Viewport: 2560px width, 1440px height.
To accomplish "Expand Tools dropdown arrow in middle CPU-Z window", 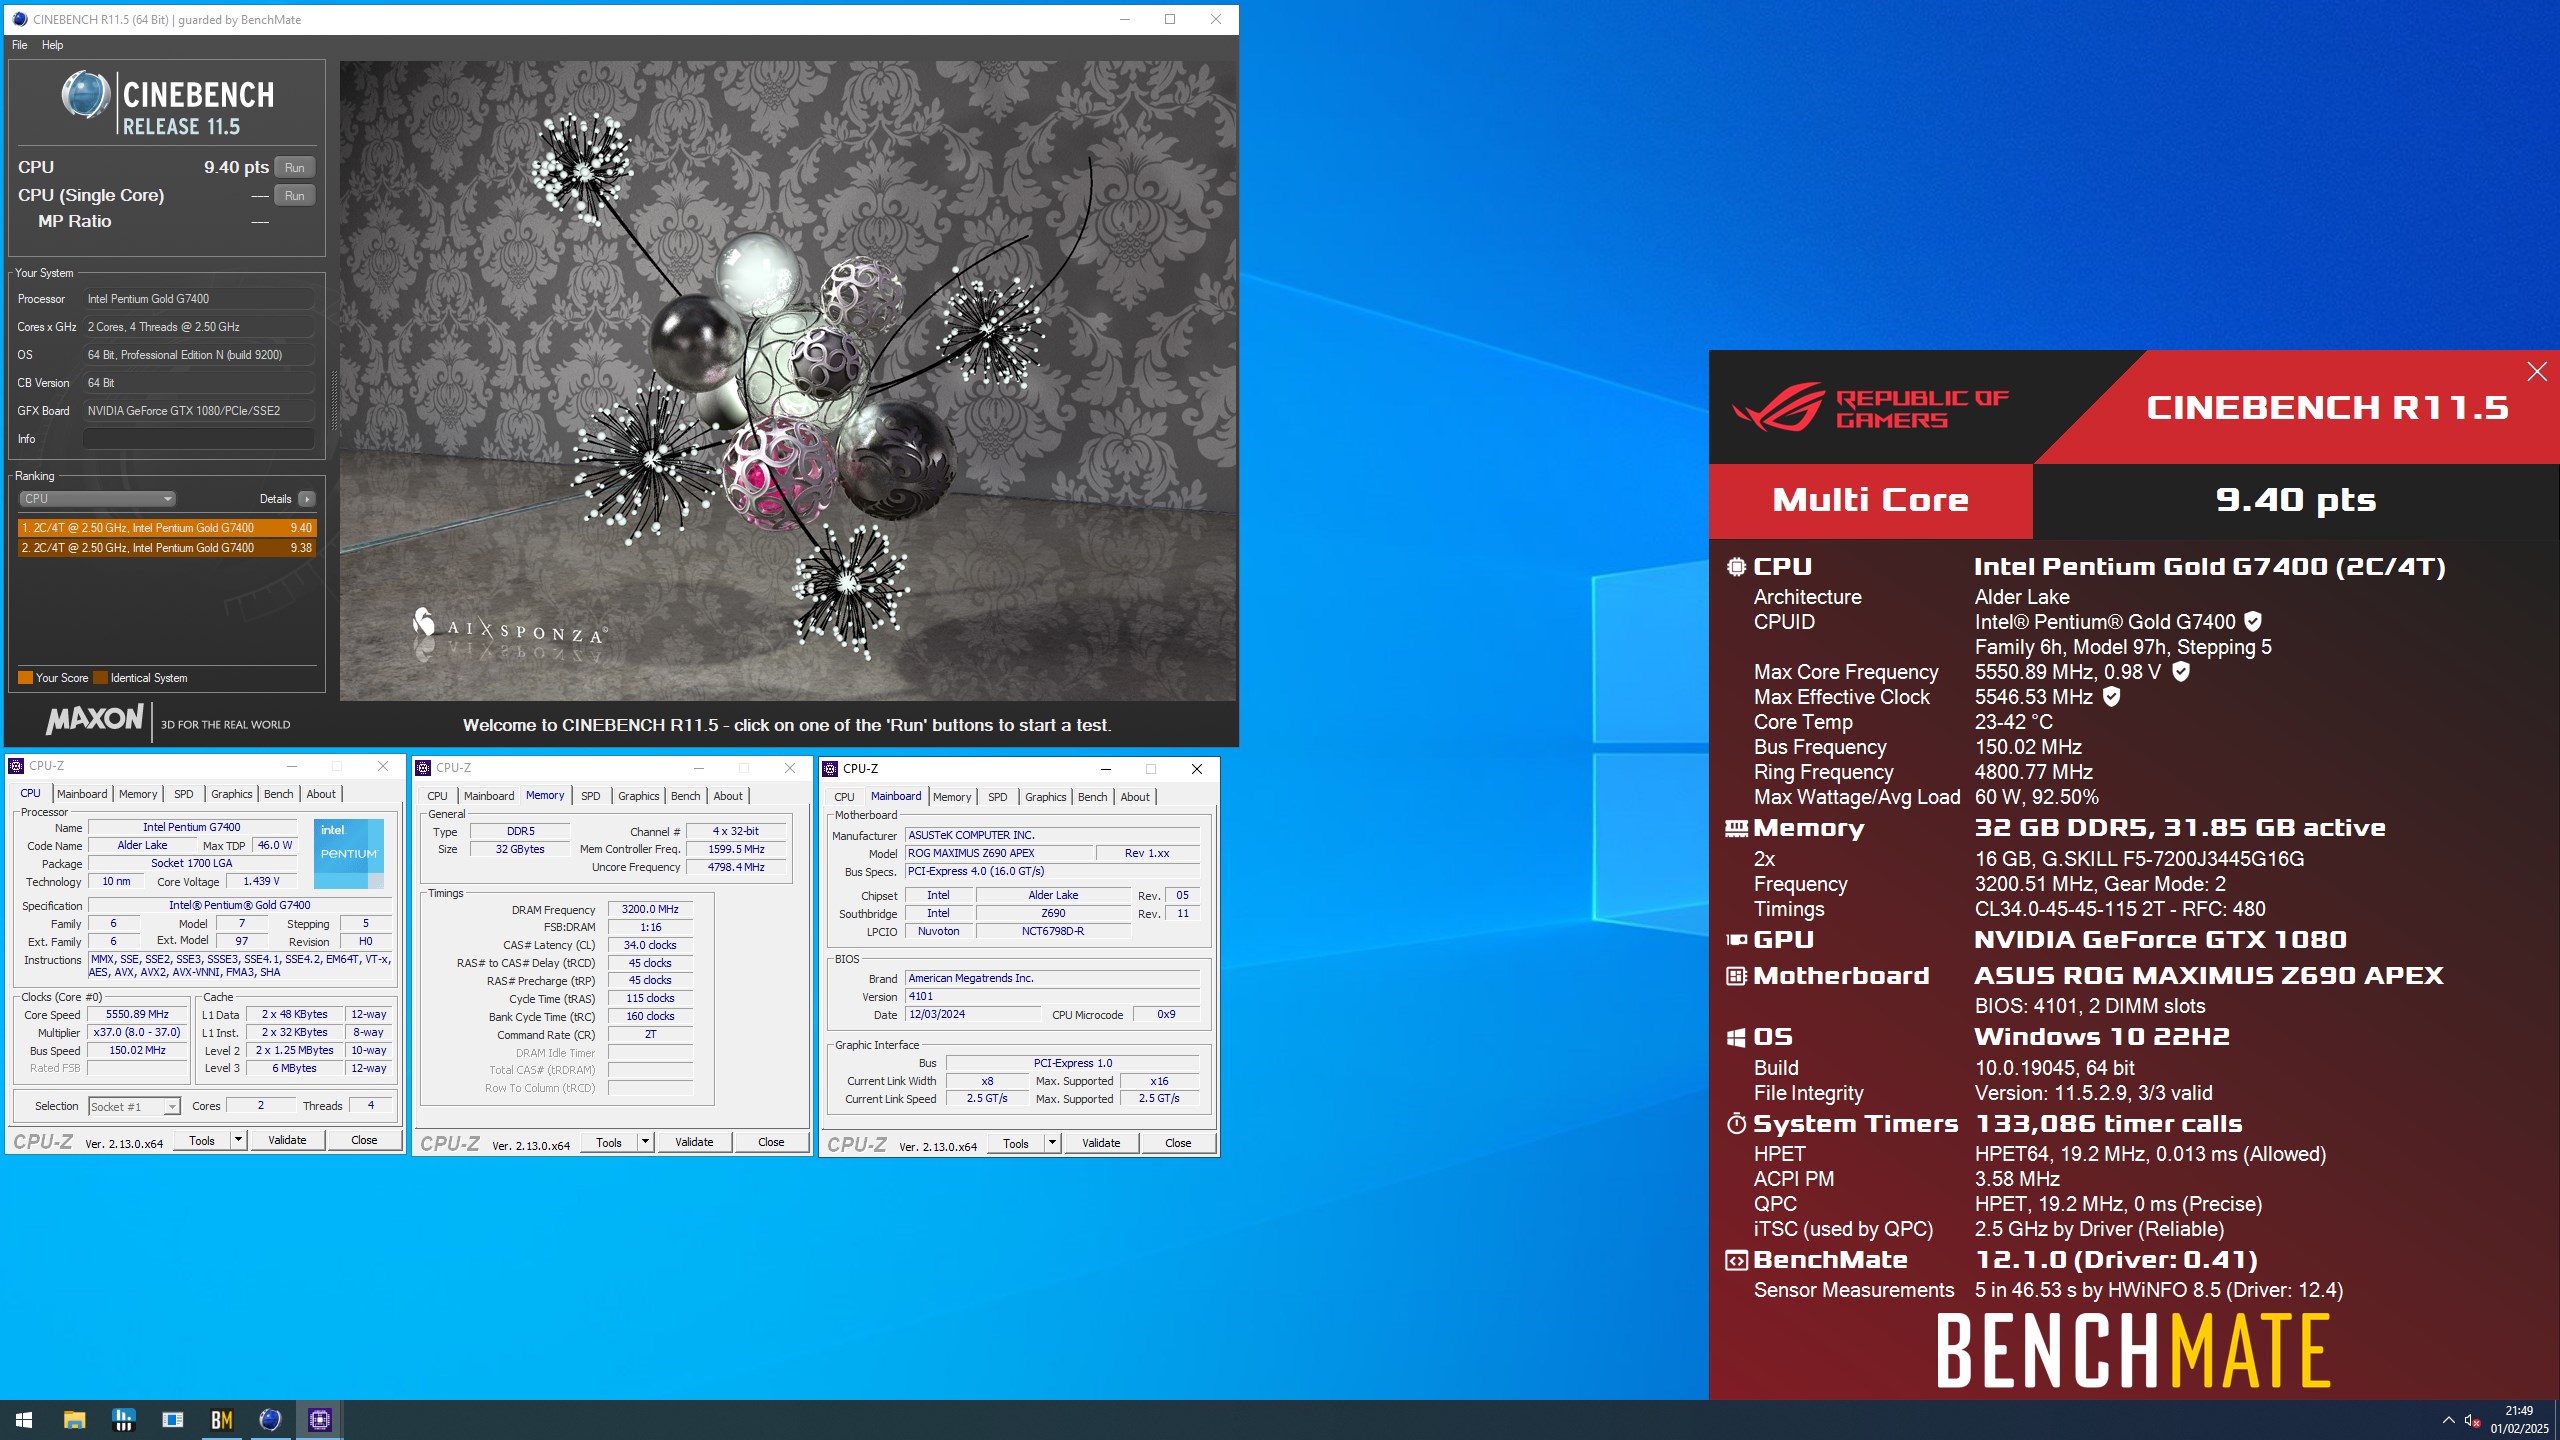I will 645,1143.
